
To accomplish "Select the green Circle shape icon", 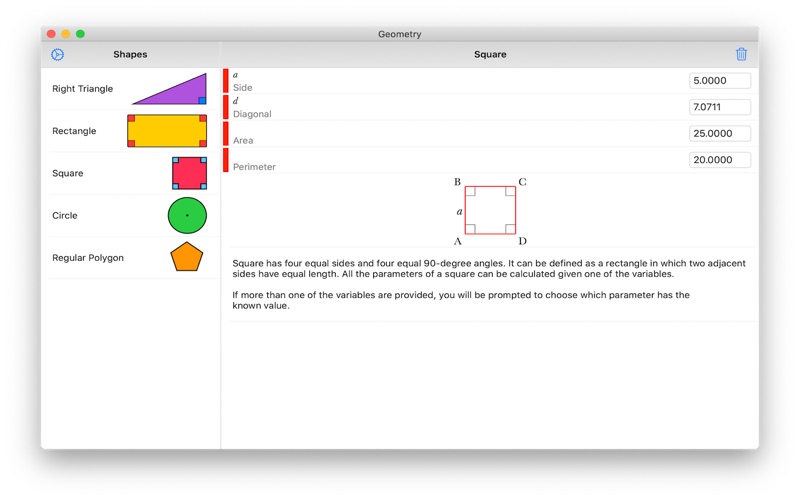I will pyautogui.click(x=187, y=215).
